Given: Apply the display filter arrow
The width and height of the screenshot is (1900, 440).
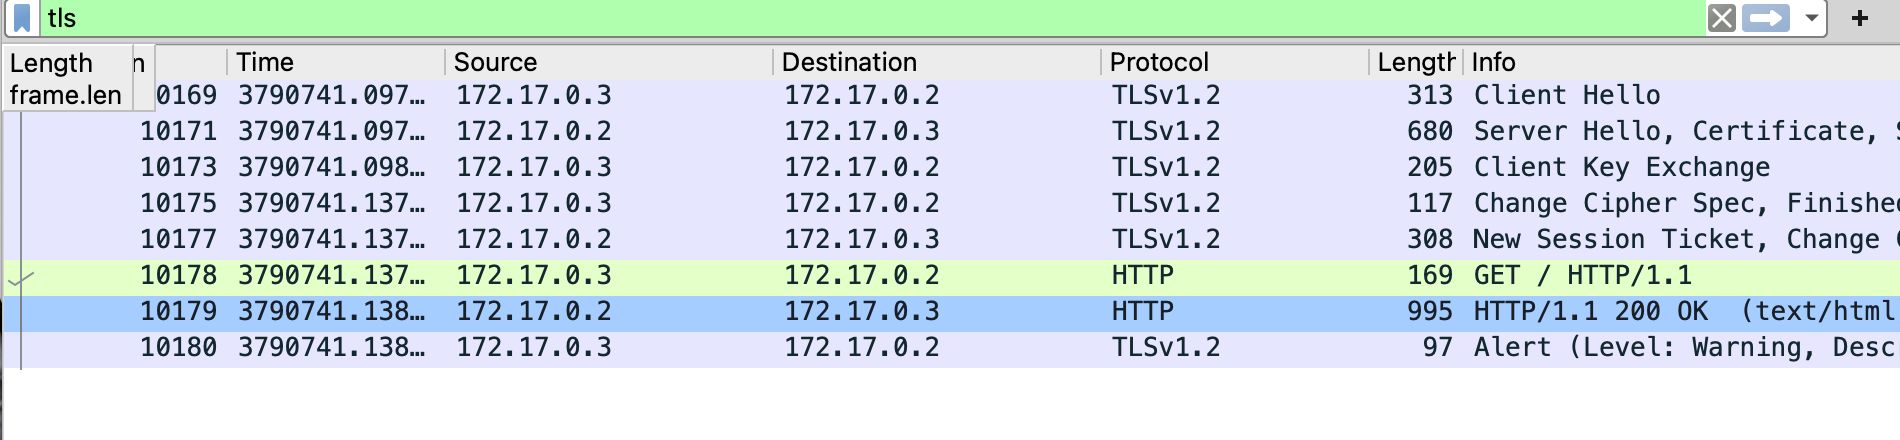Looking at the screenshot, I should [1765, 18].
